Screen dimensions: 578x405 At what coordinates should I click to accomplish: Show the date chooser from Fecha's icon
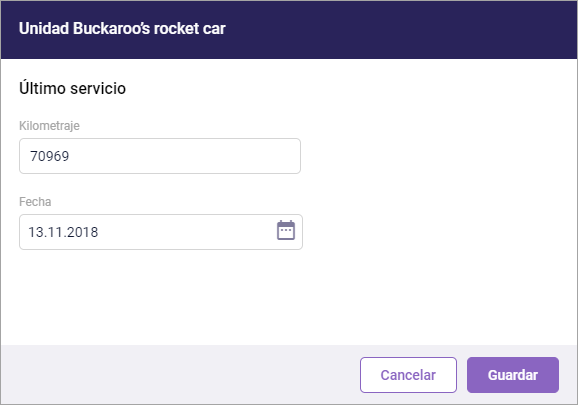(286, 230)
